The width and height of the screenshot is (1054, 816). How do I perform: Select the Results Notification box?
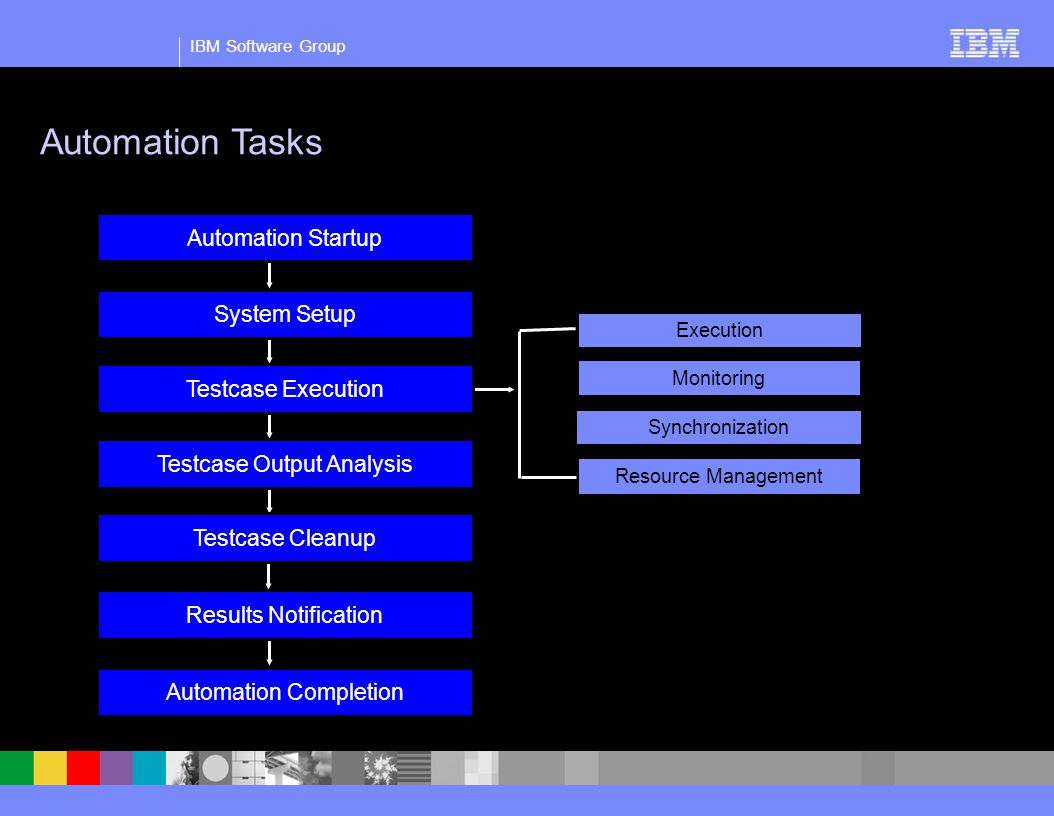pos(285,614)
